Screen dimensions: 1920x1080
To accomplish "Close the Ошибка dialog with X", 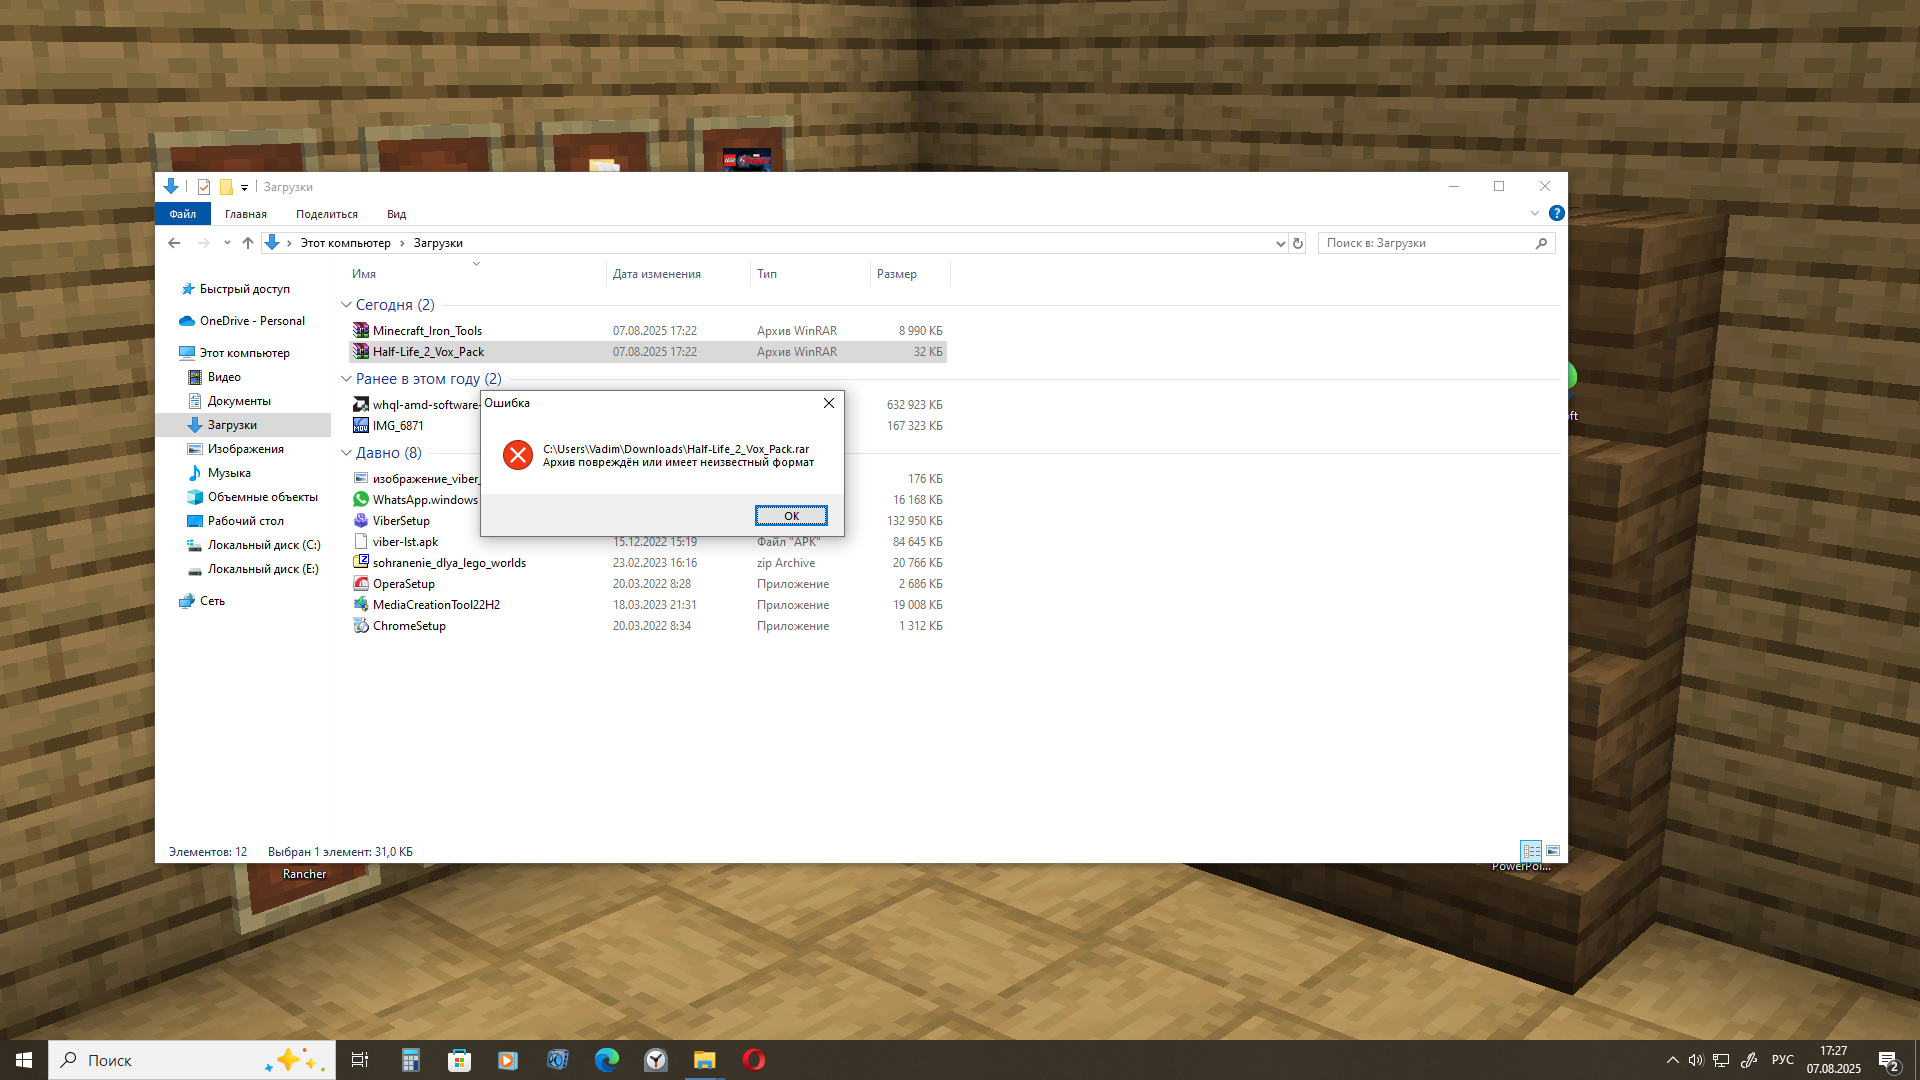I will 828,403.
